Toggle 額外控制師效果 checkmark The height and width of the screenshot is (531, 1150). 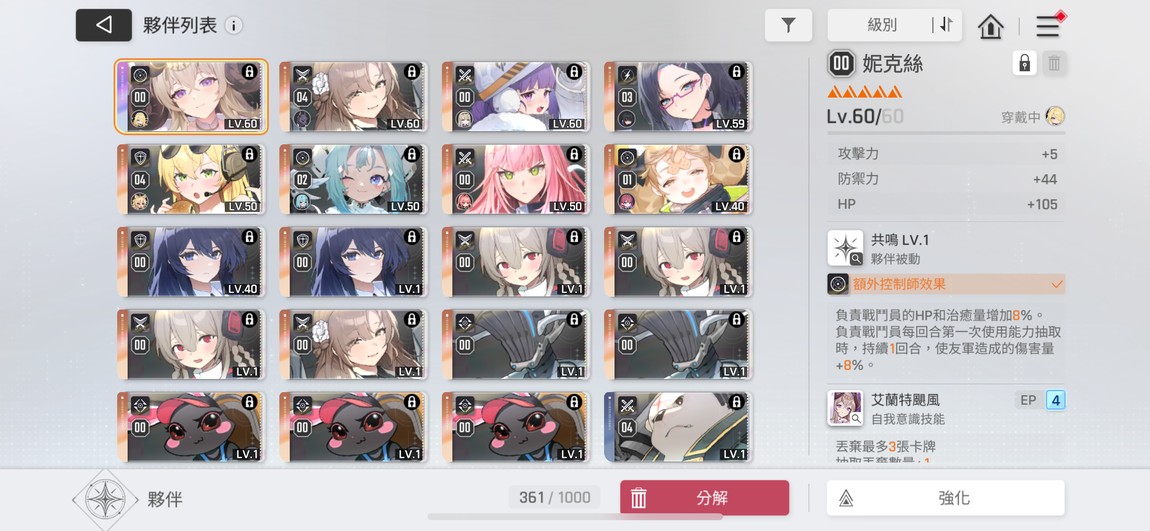[x=1057, y=284]
